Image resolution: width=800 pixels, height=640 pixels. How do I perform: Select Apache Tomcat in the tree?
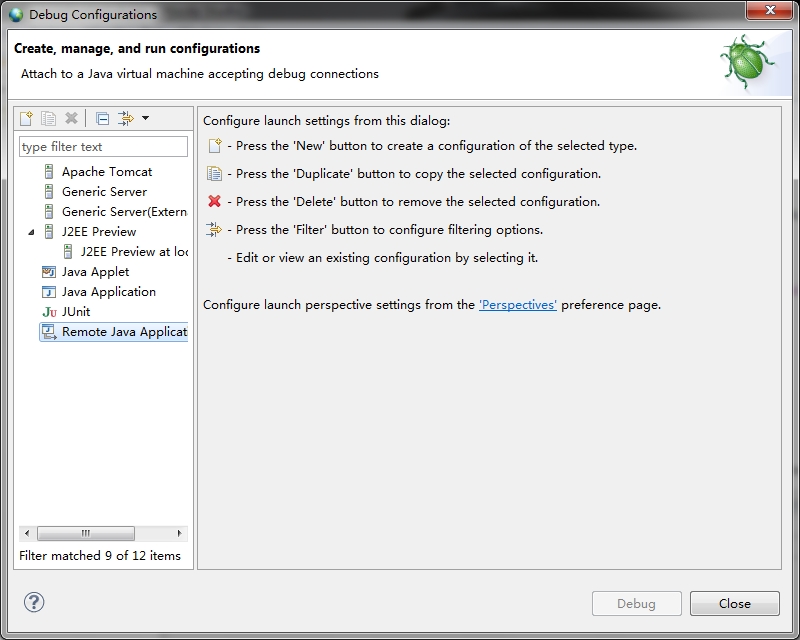pos(107,172)
